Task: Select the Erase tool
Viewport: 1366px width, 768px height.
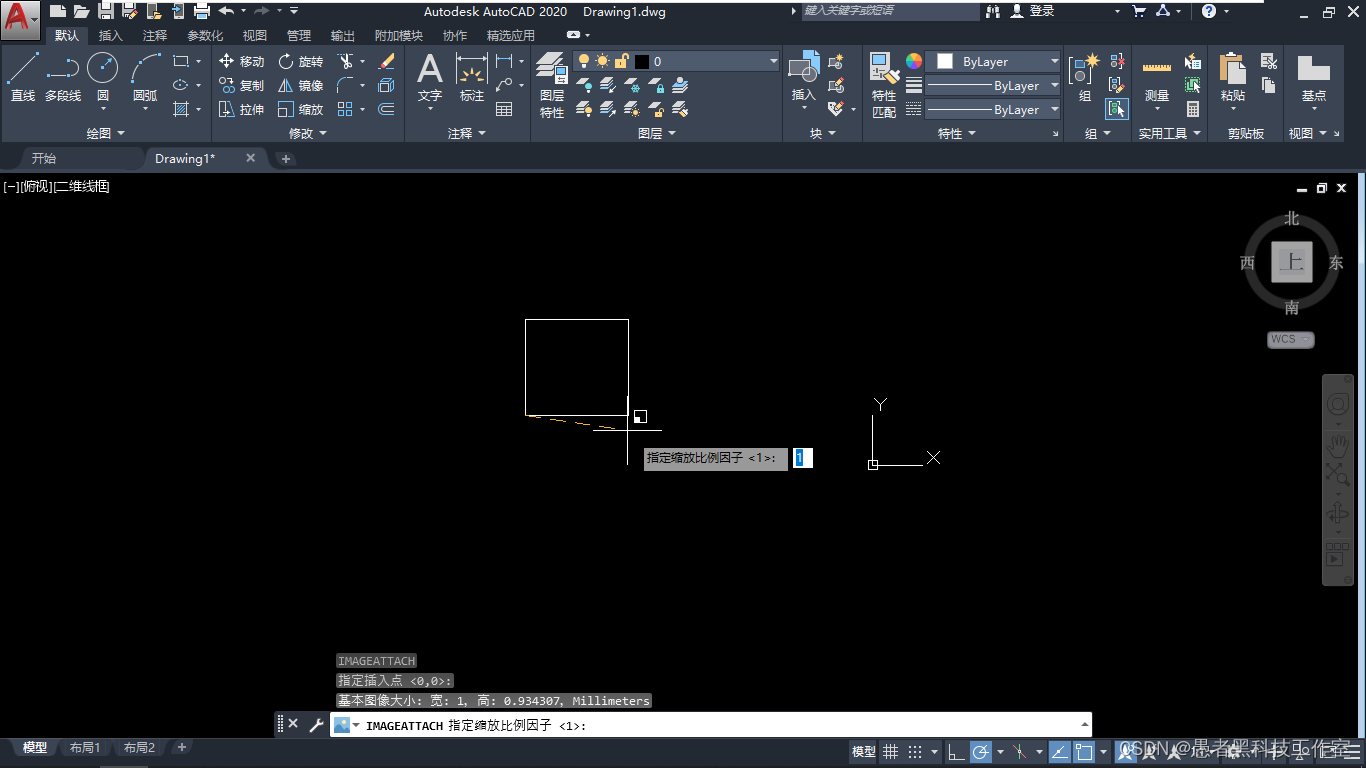Action: (387, 61)
